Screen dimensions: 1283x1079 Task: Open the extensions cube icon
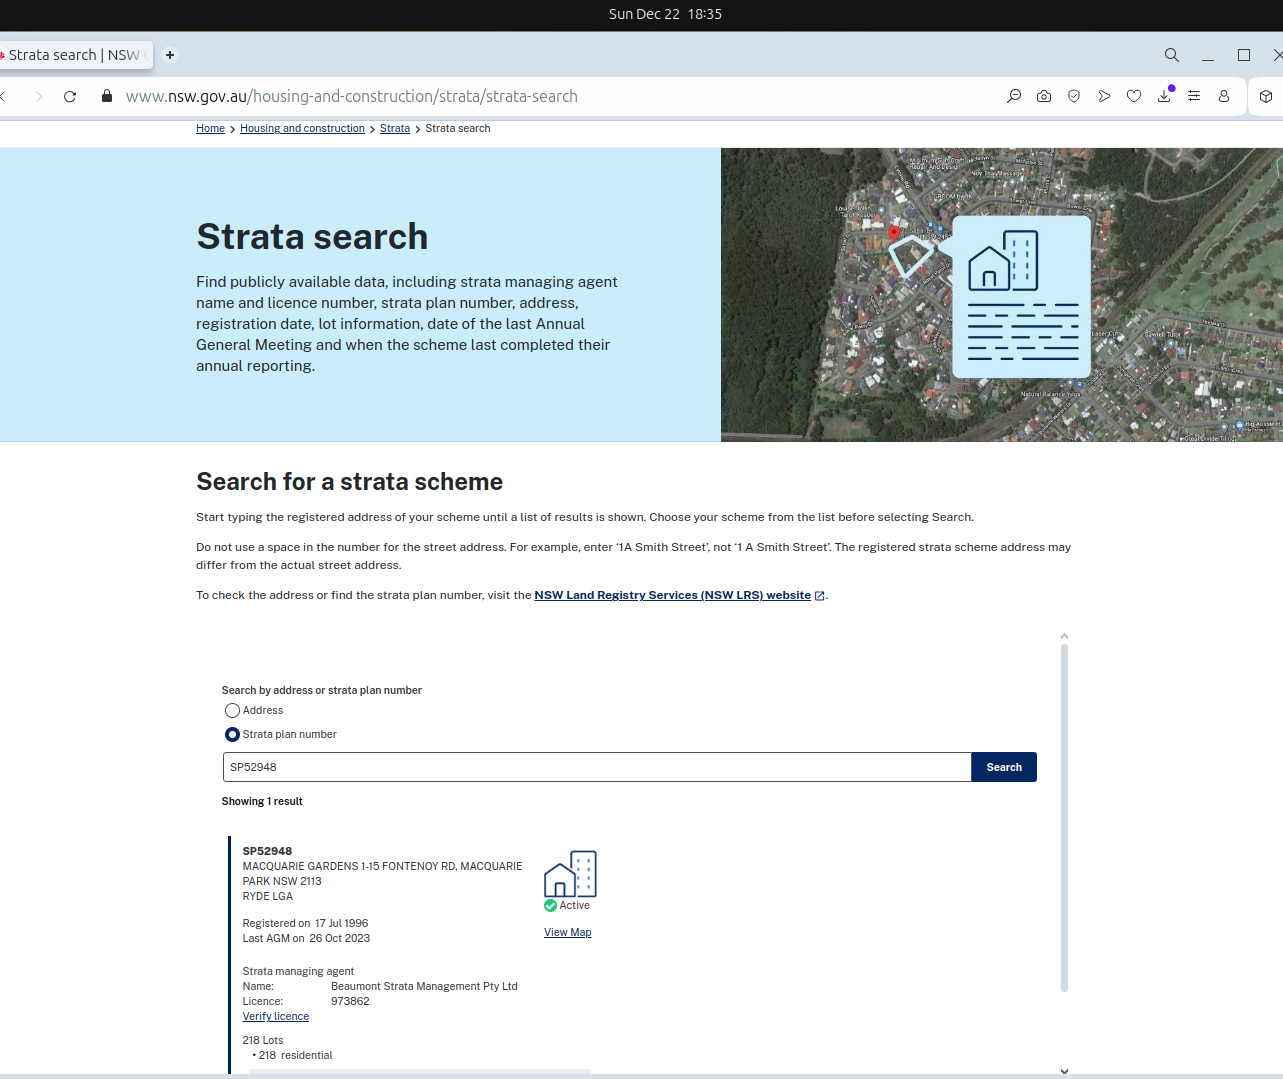[x=1266, y=96]
